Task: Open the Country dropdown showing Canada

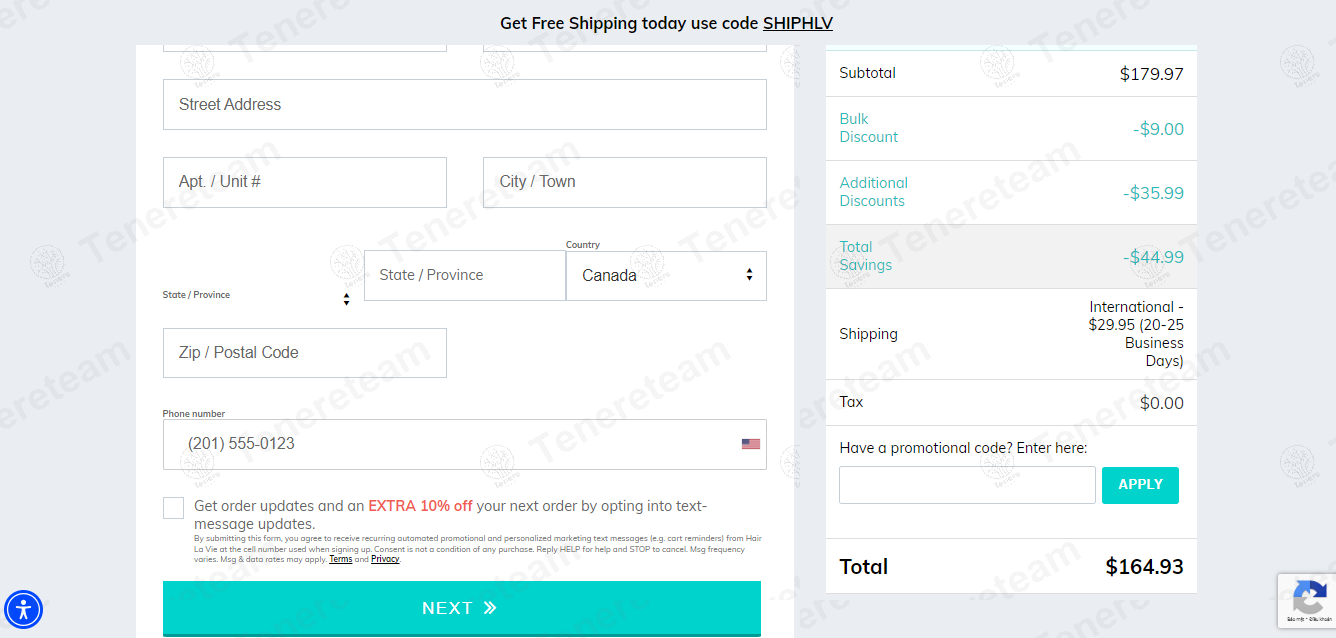Action: pos(666,276)
